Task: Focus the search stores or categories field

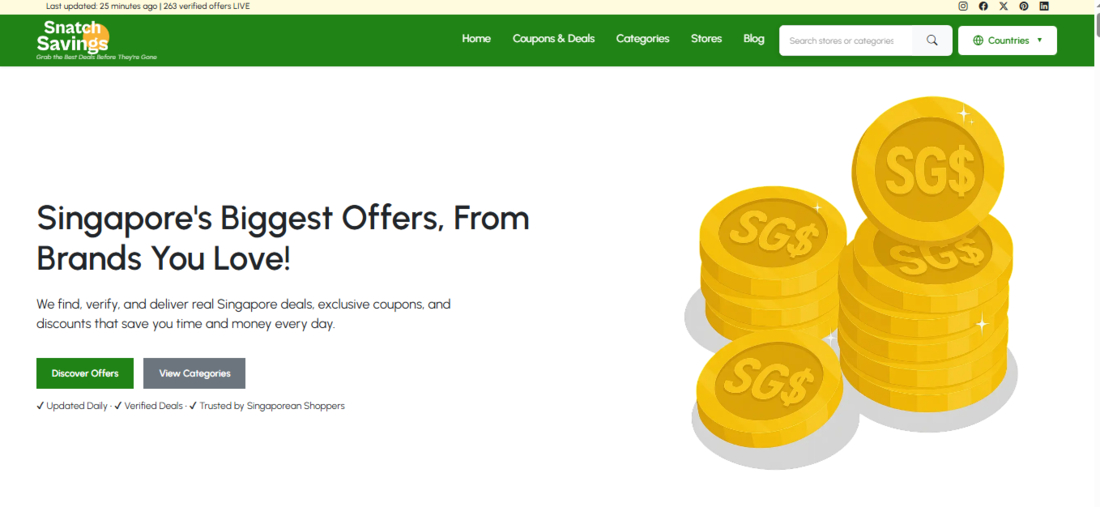Action: tap(846, 41)
